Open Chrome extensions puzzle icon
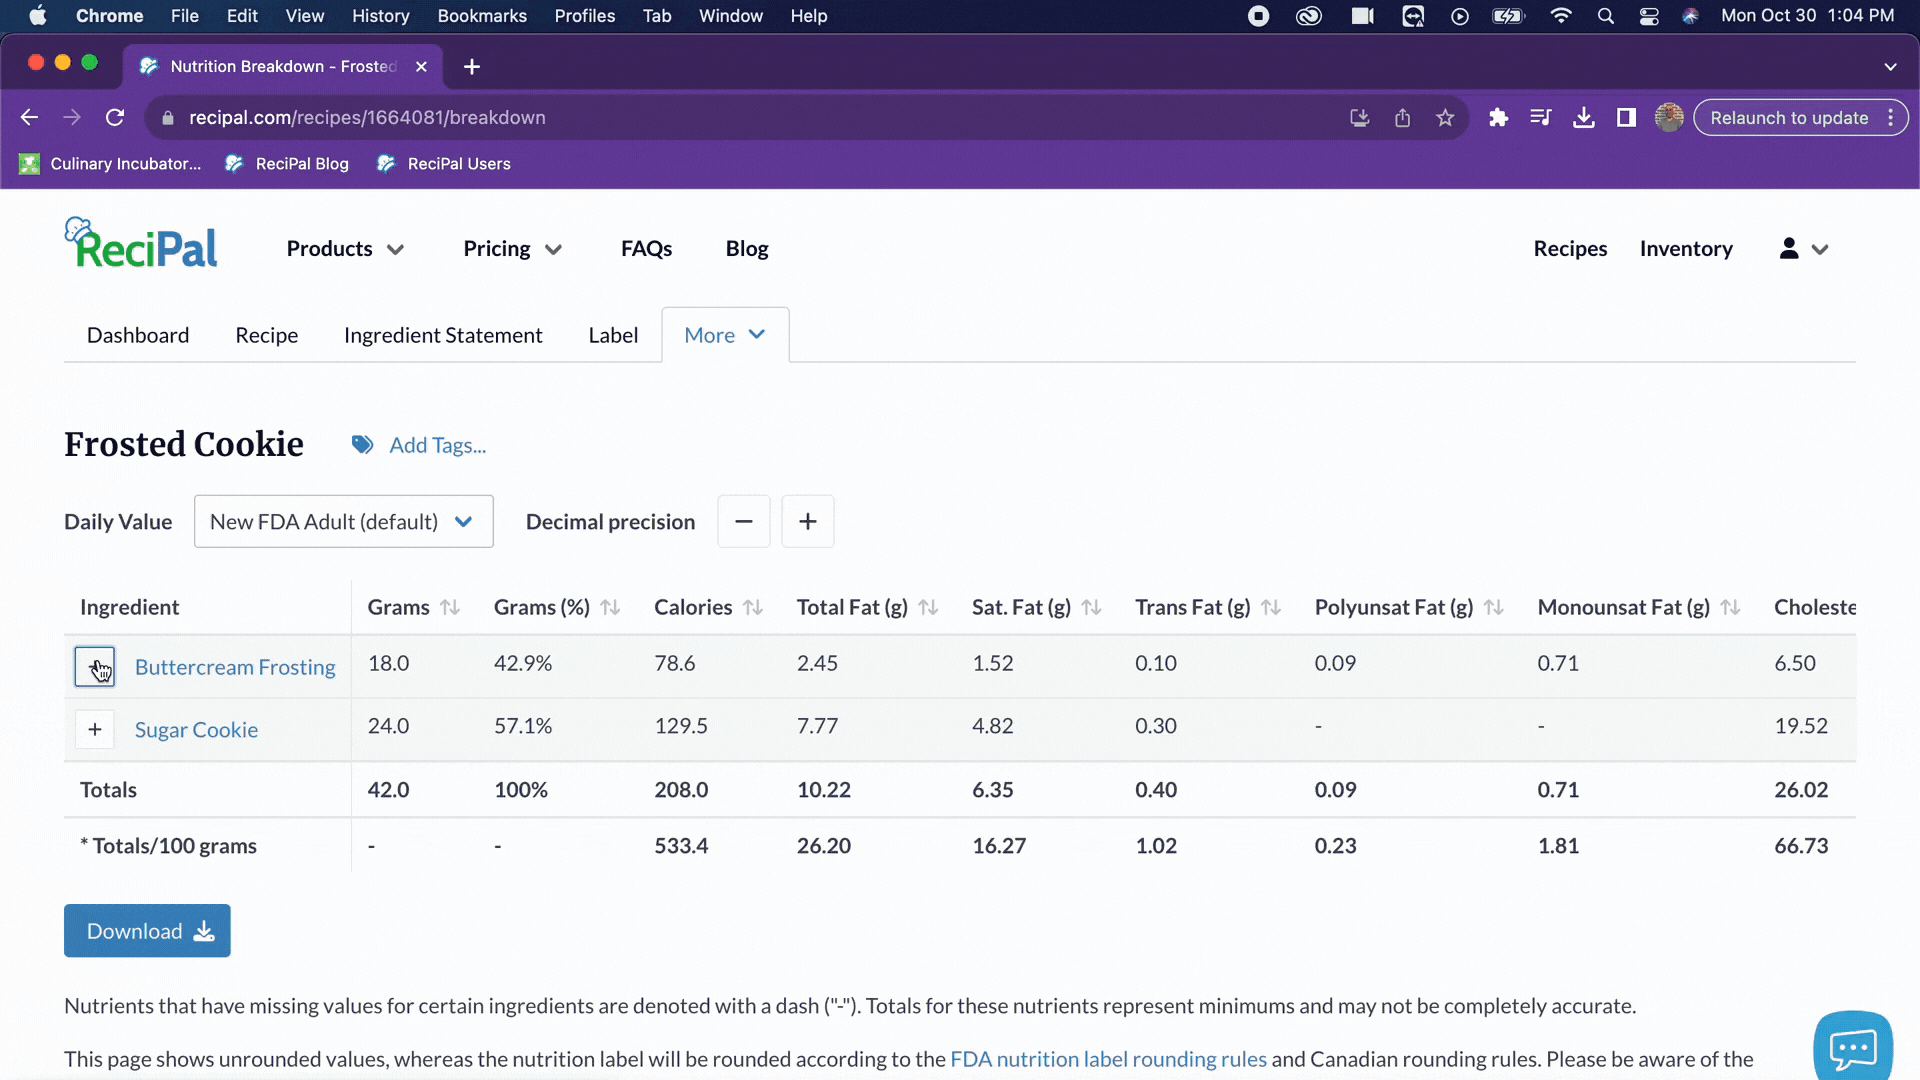 (x=1498, y=118)
